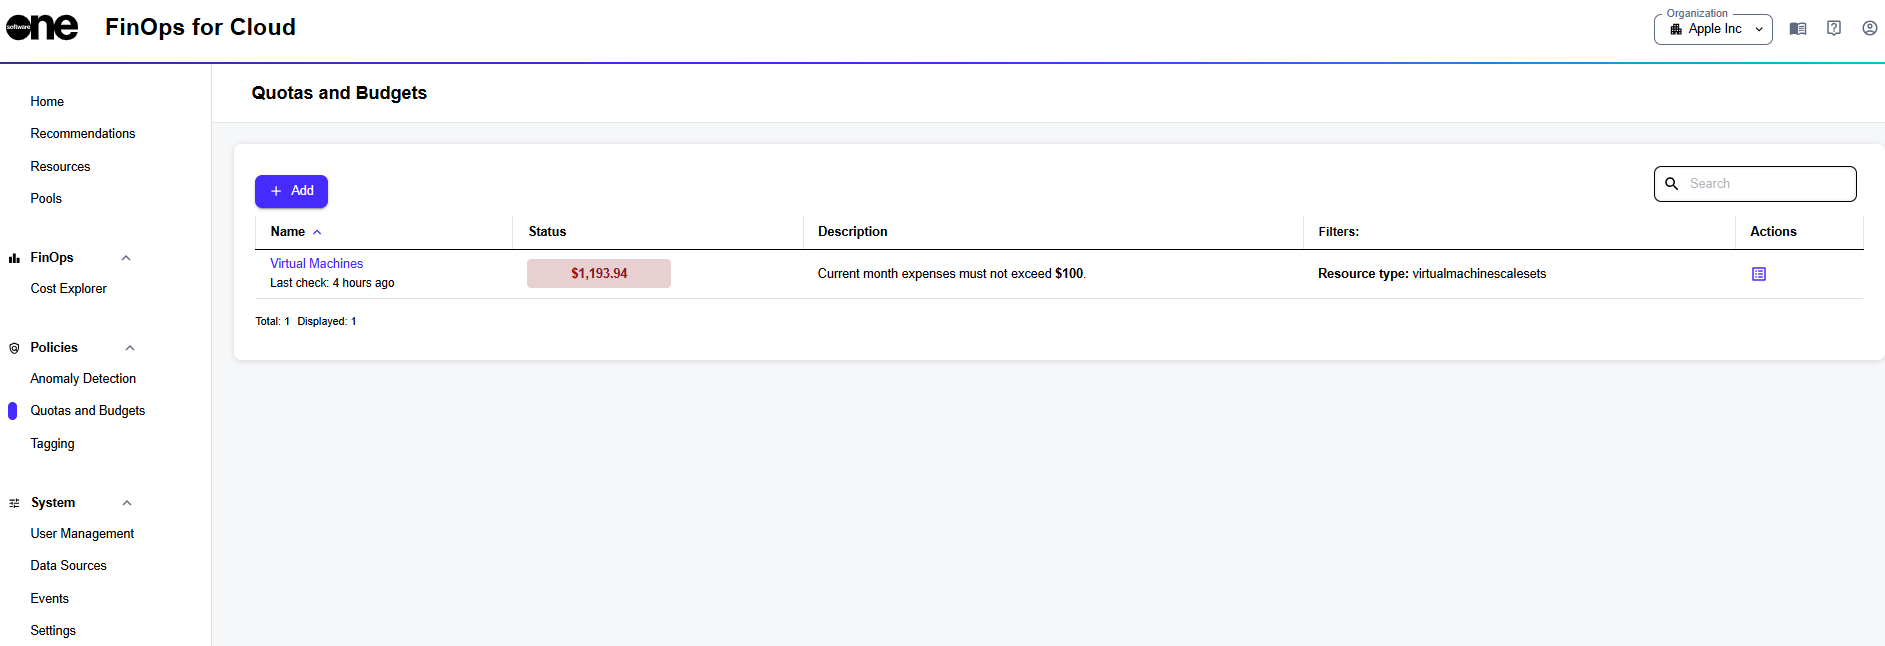The height and width of the screenshot is (646, 1885).
Task: Open the Virtual Machines constraint link
Action: click(x=316, y=264)
